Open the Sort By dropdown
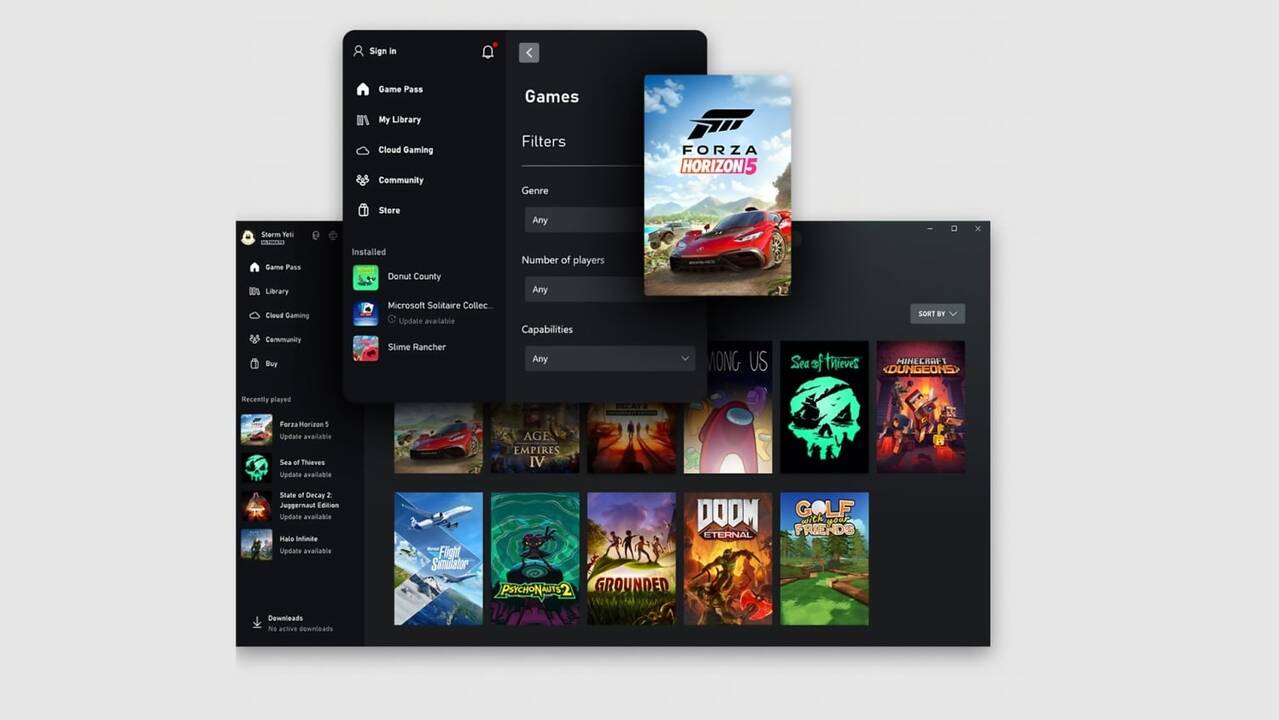The image size is (1279, 720). click(937, 314)
